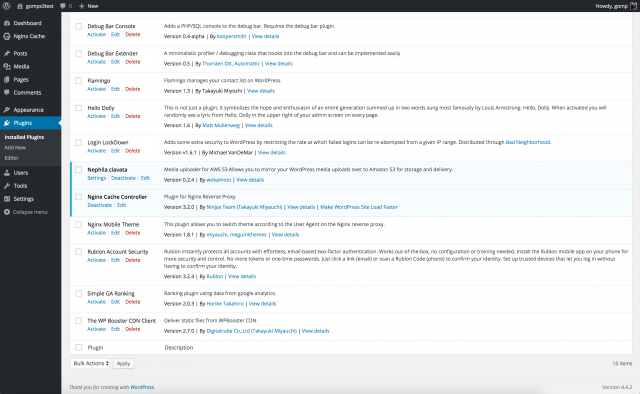
Task: Open Make WordPress Site Load Faster link
Action: point(359,207)
